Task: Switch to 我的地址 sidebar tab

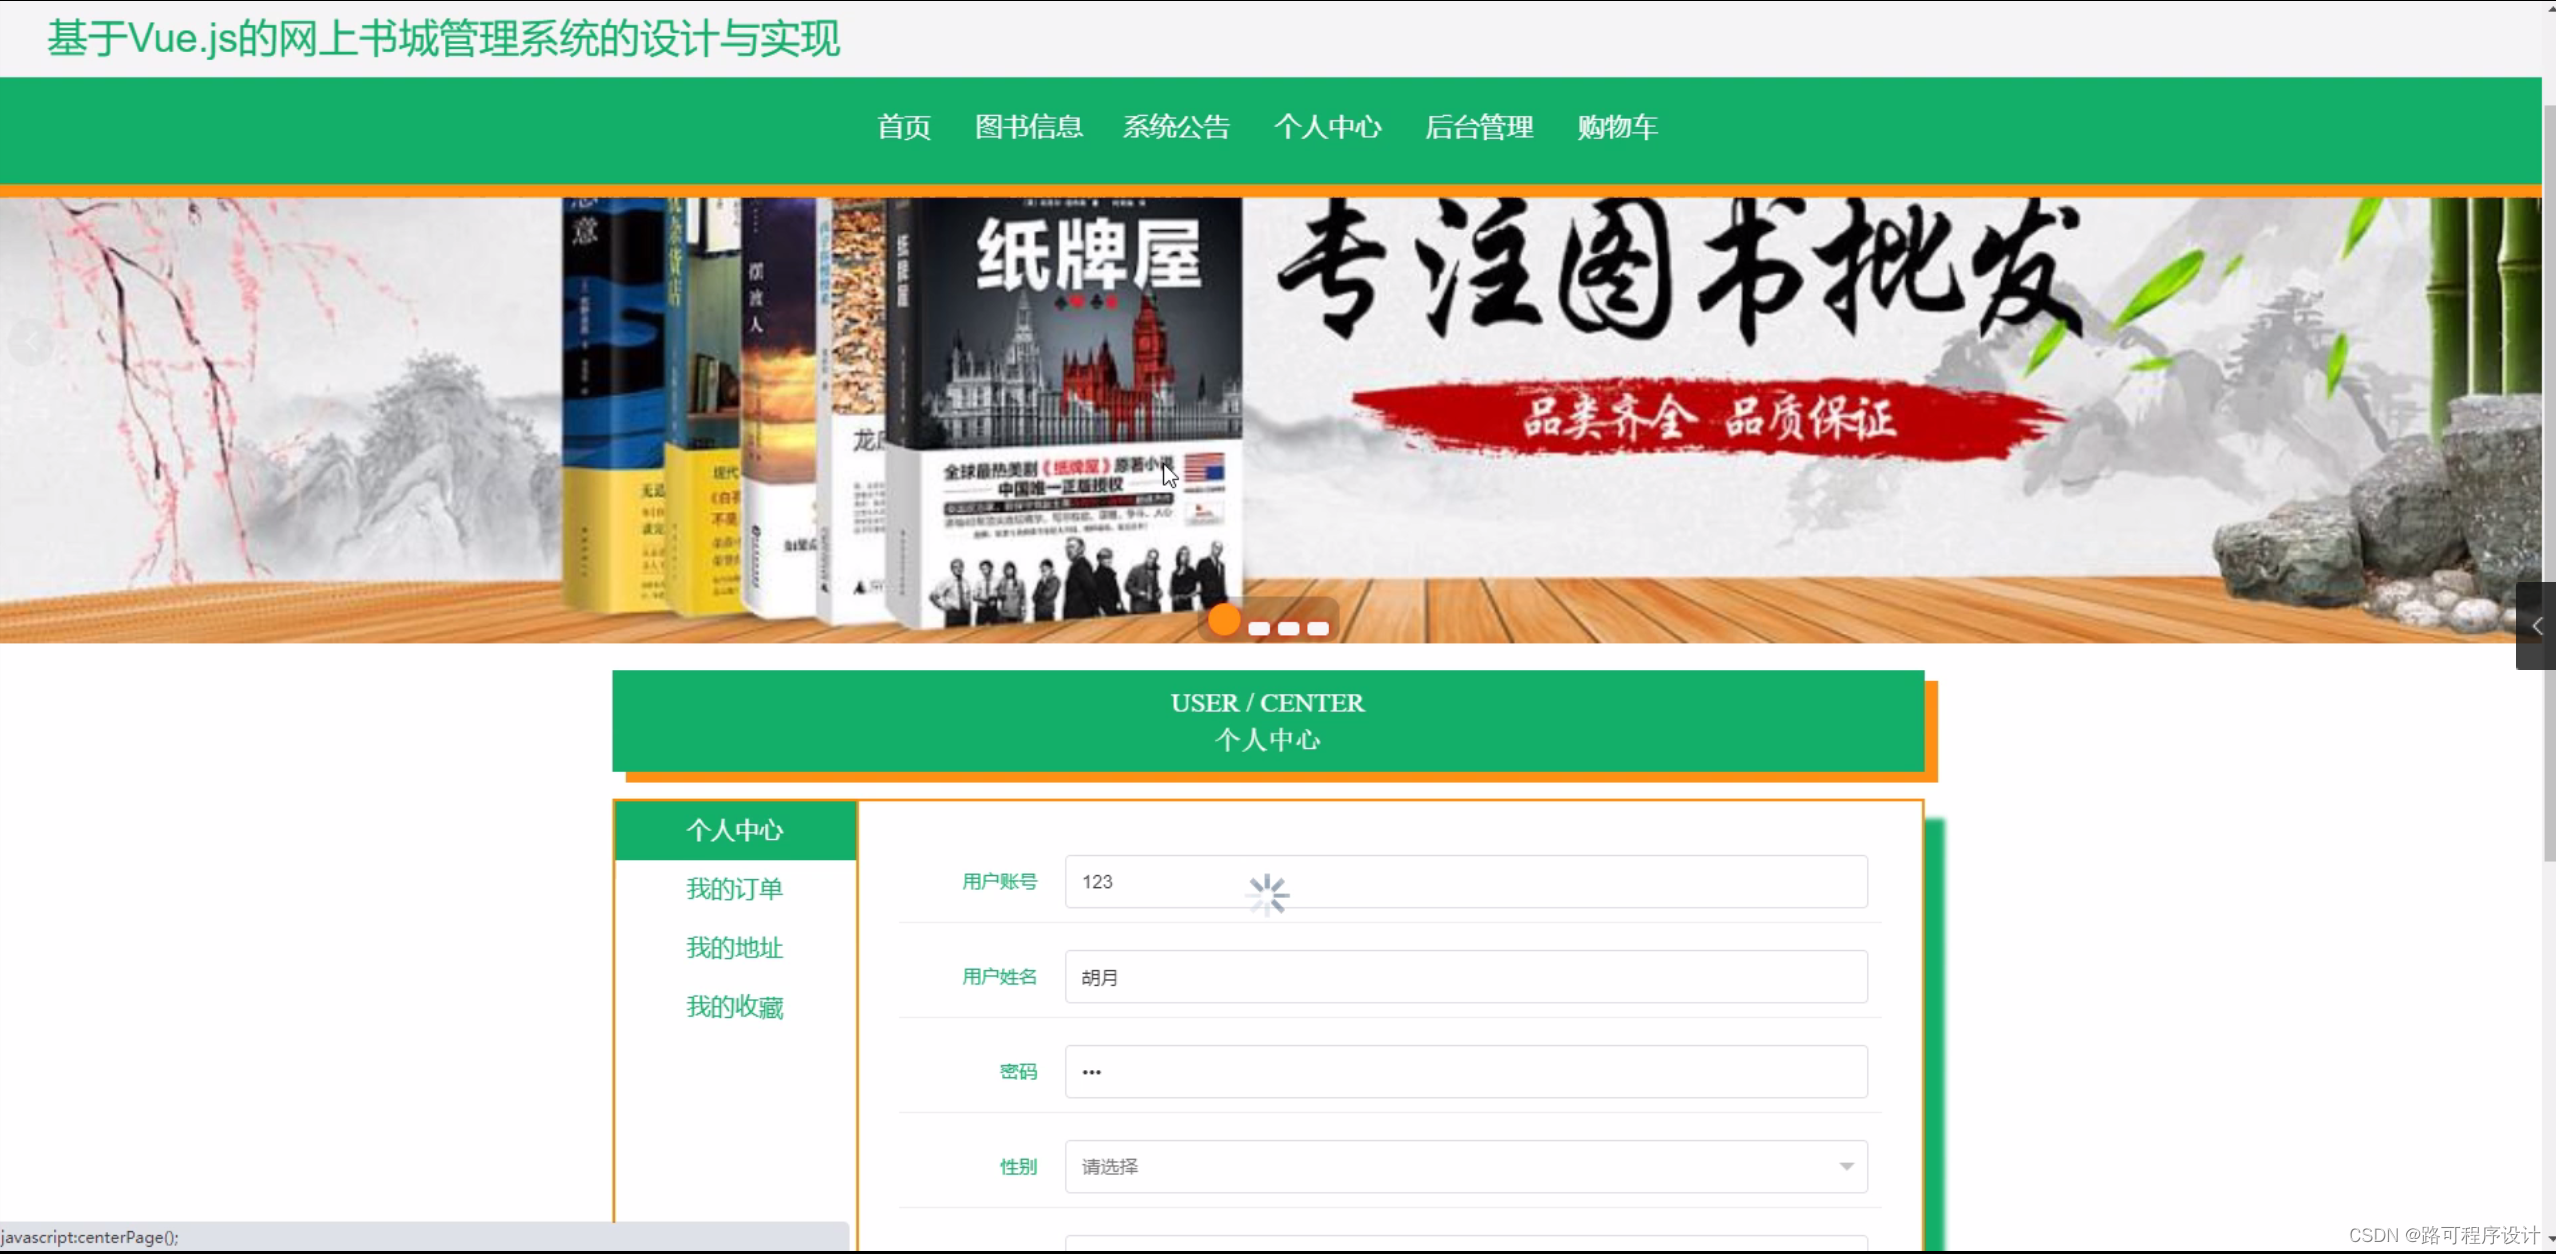Action: pos(735,948)
